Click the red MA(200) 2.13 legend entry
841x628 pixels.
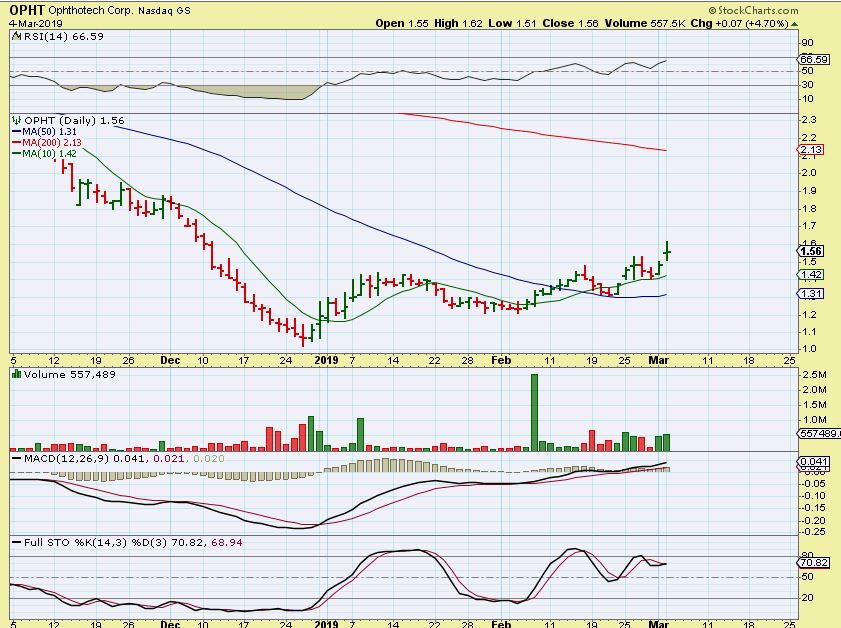tap(47, 143)
